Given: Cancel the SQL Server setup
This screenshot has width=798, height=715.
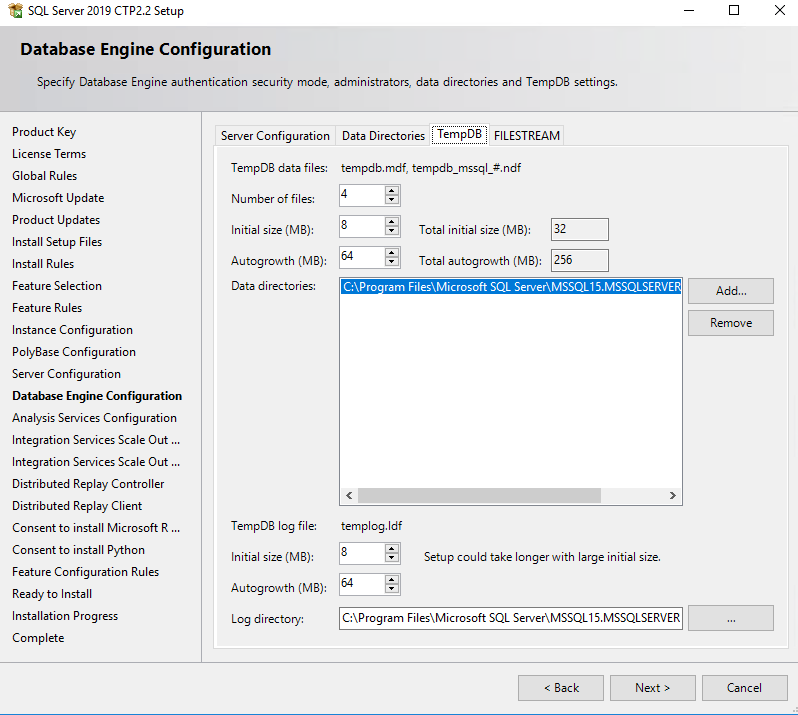Looking at the screenshot, I should (x=745, y=688).
